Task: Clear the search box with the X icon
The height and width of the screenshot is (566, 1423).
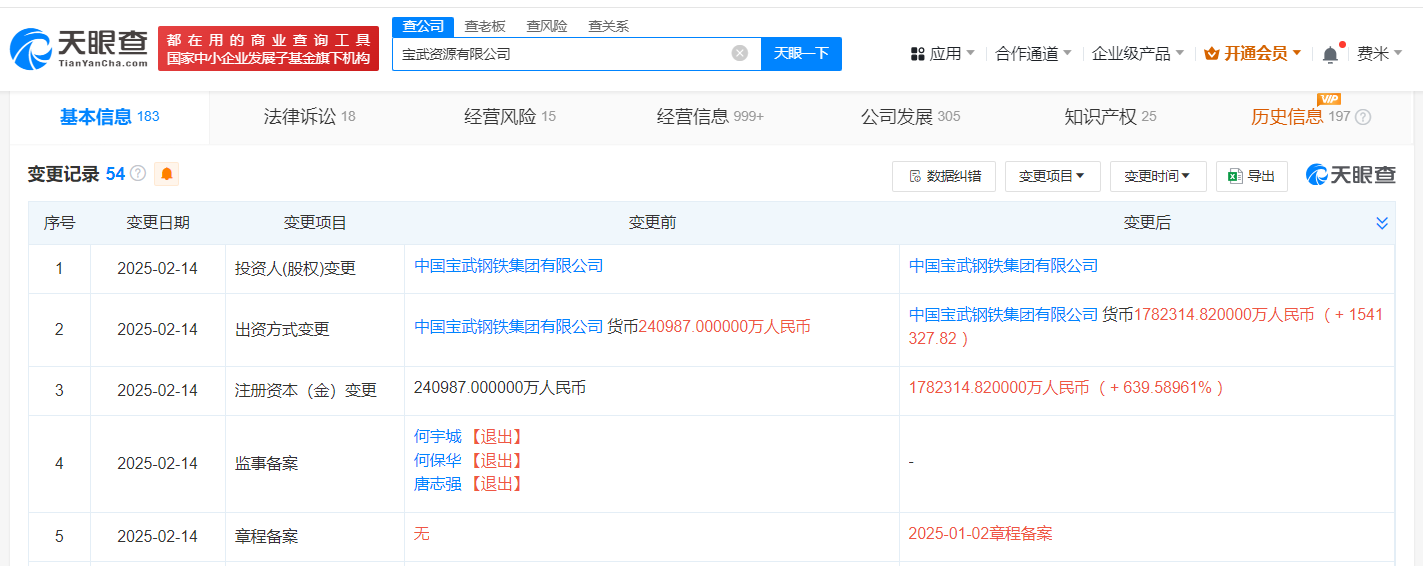Action: [x=739, y=54]
